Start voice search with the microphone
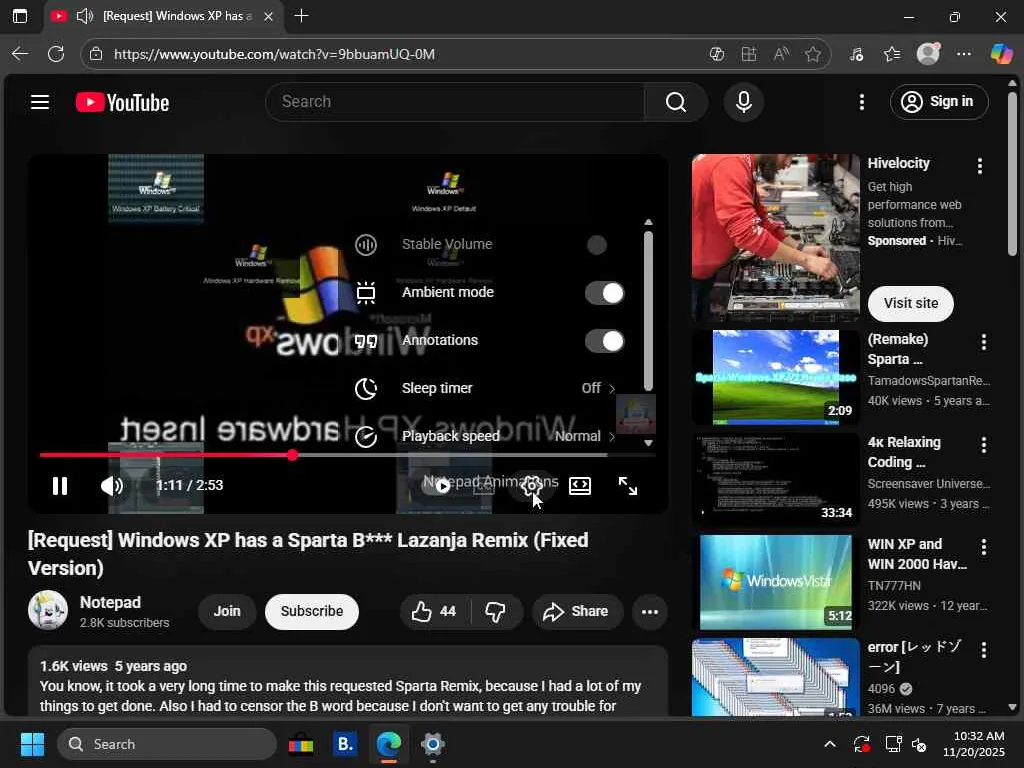This screenshot has width=1024, height=768. [x=743, y=102]
